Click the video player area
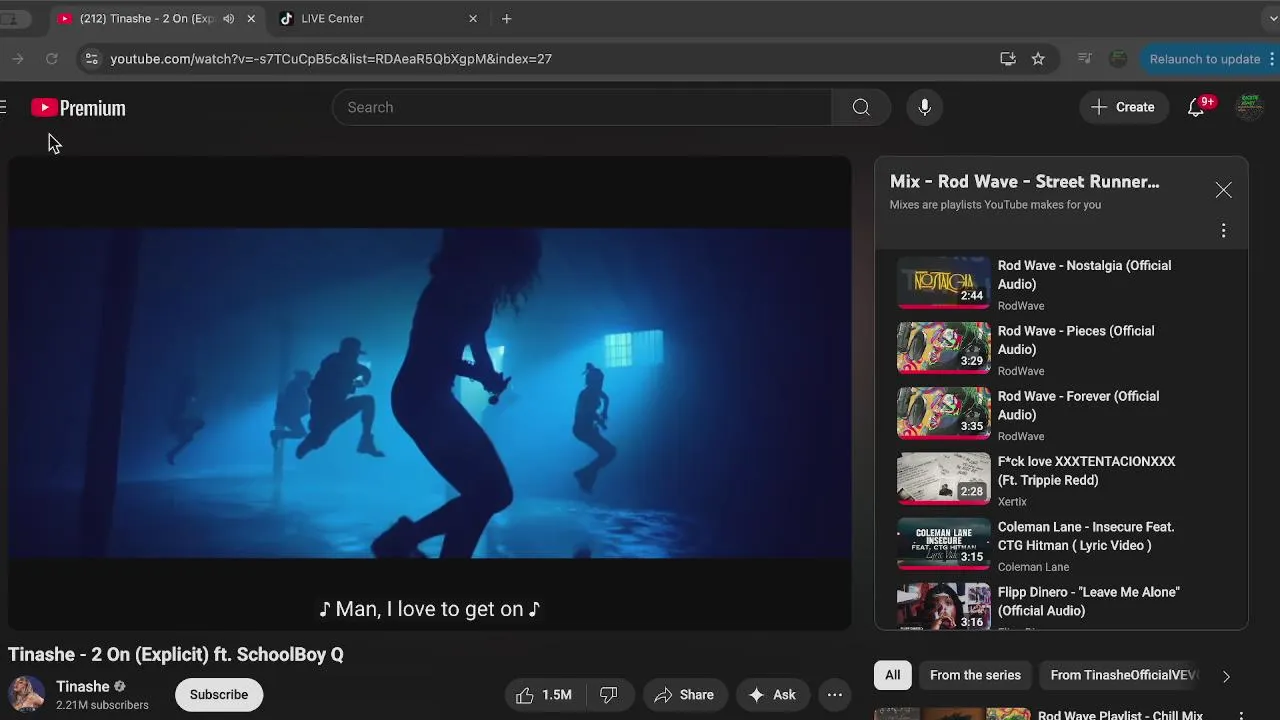The image size is (1280, 720). pyautogui.click(x=430, y=392)
